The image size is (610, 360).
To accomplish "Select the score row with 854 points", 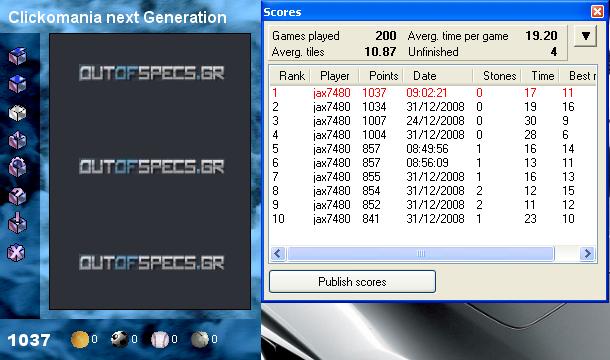I will 433,191.
